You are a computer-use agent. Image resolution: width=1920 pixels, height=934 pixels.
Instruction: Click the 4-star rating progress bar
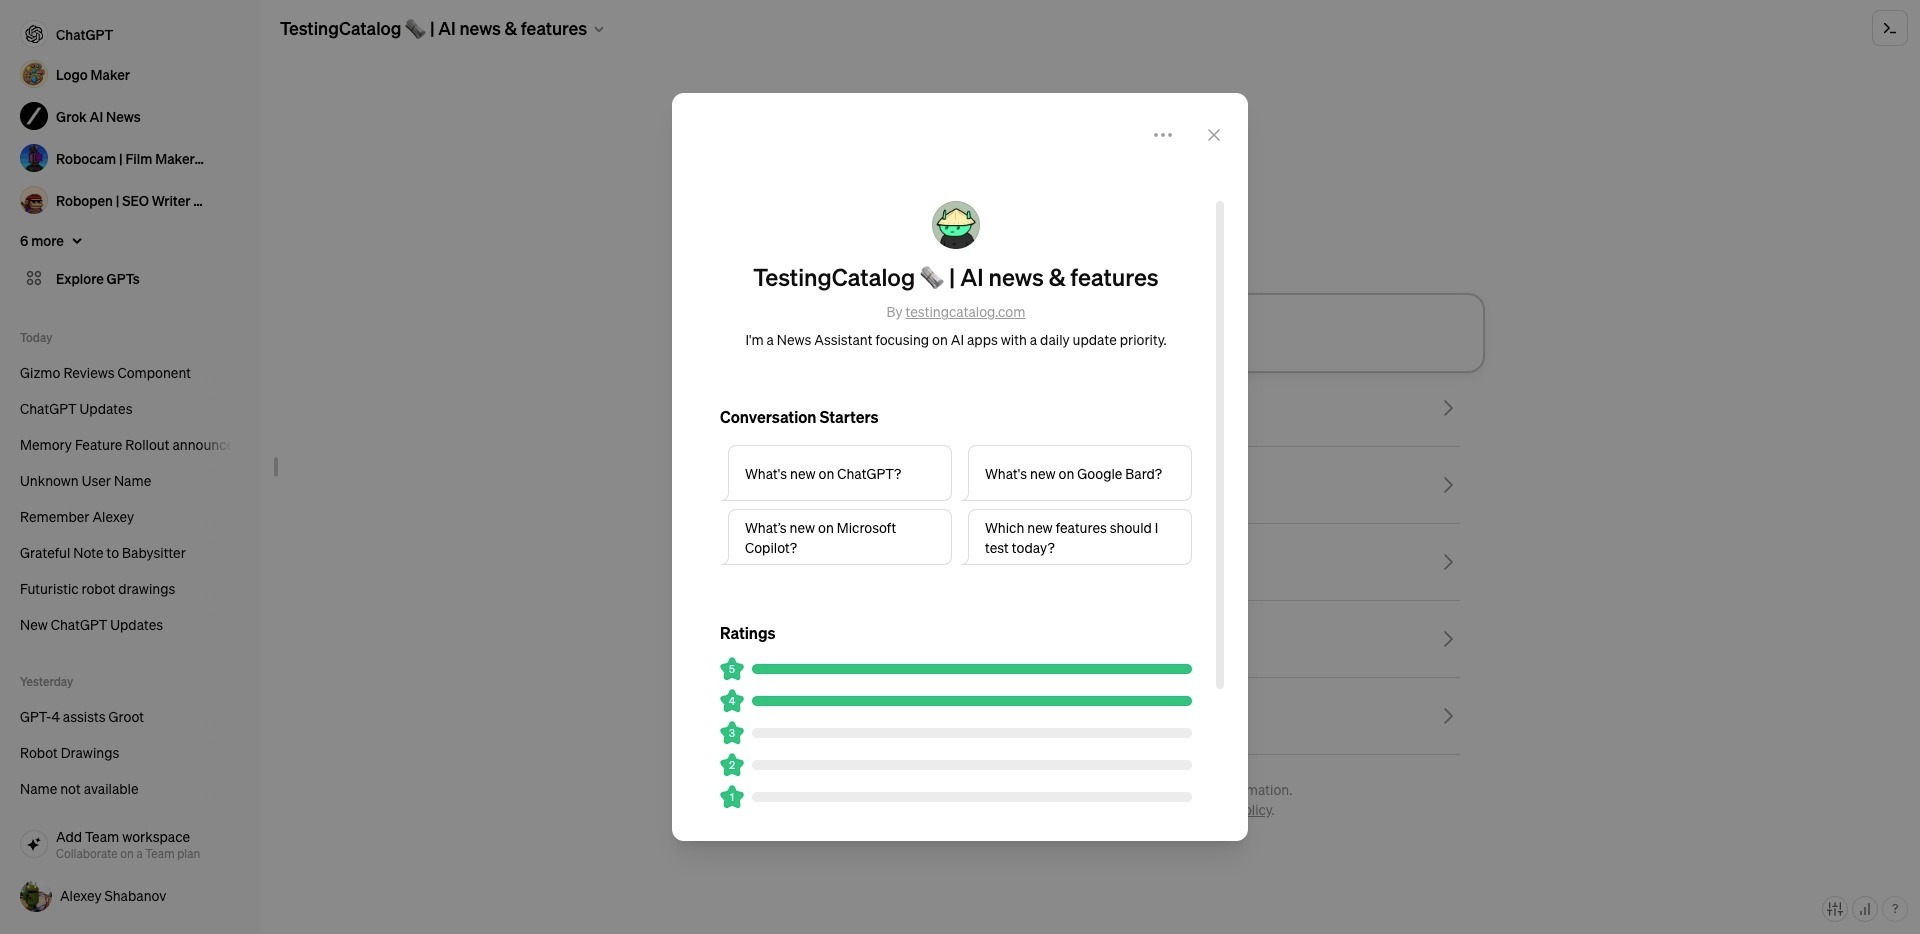click(972, 701)
